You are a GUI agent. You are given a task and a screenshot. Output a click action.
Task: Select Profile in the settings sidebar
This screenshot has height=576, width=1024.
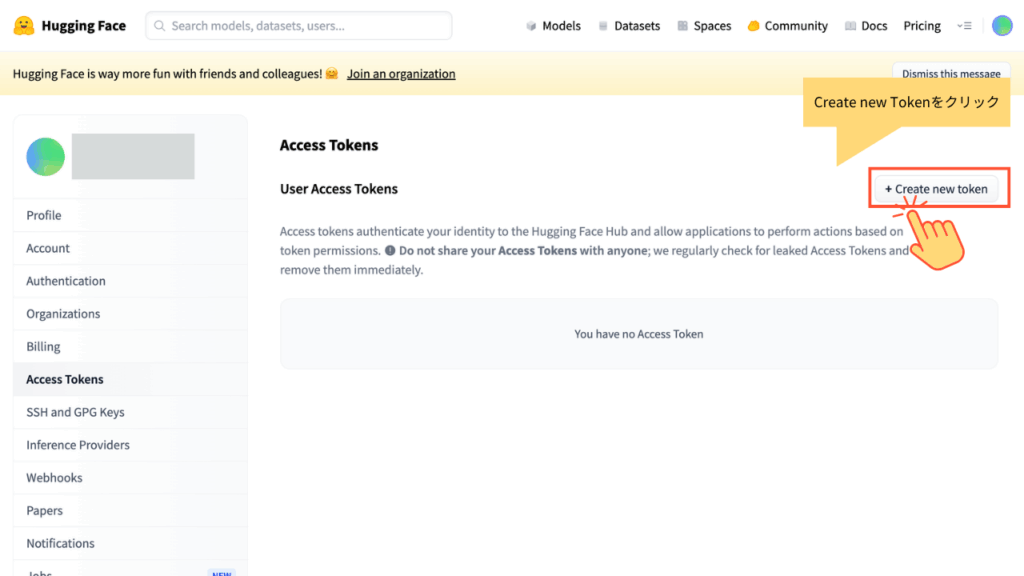(x=44, y=215)
